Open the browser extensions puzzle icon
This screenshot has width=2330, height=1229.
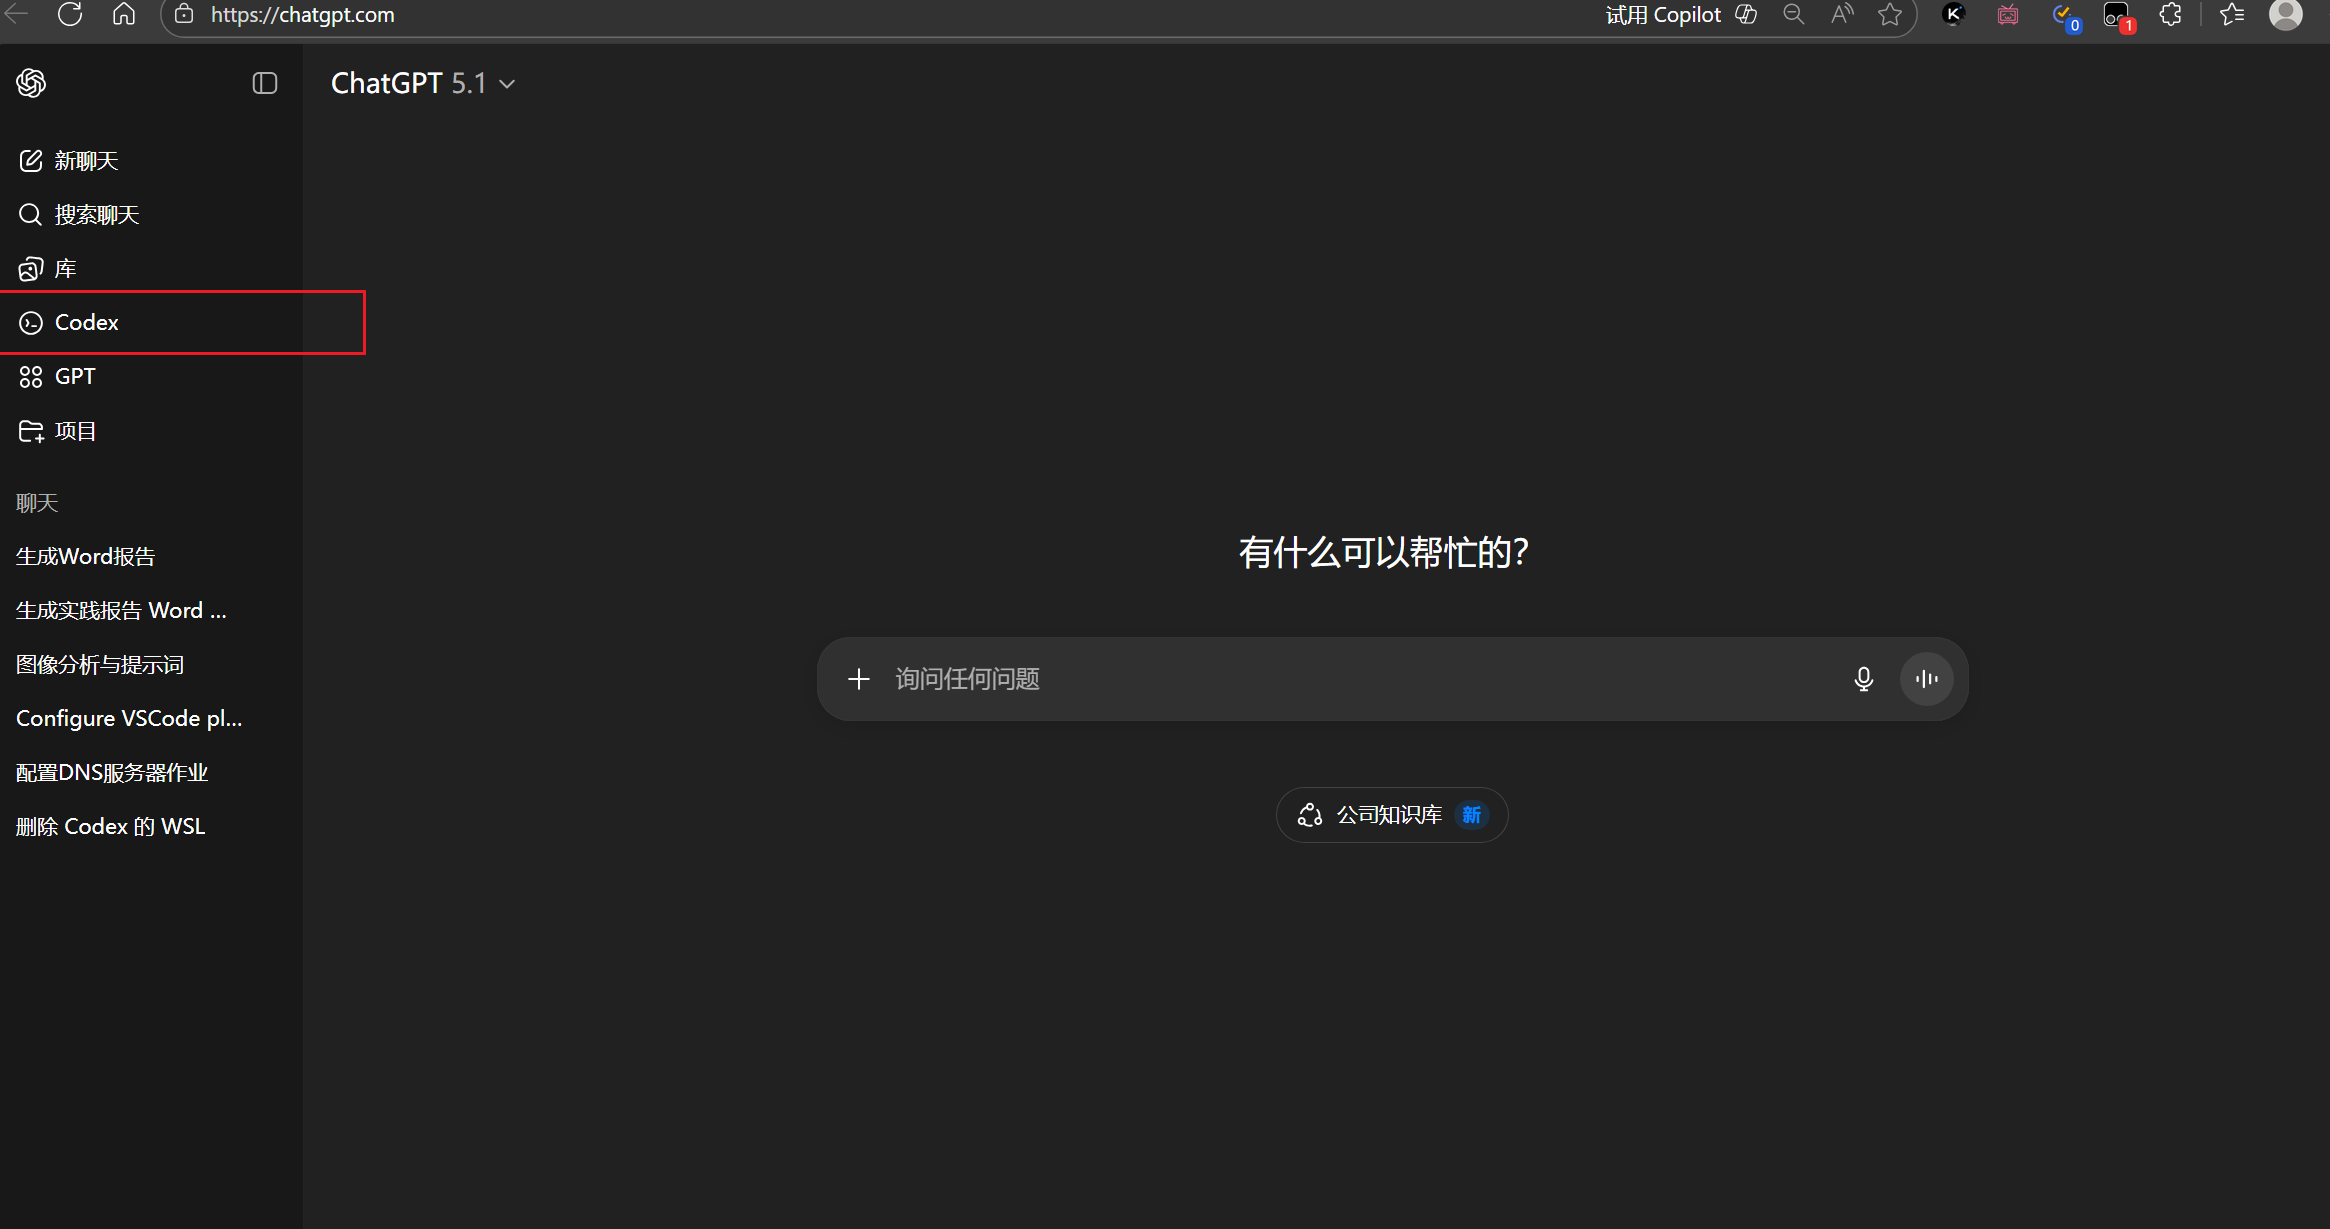[2171, 15]
